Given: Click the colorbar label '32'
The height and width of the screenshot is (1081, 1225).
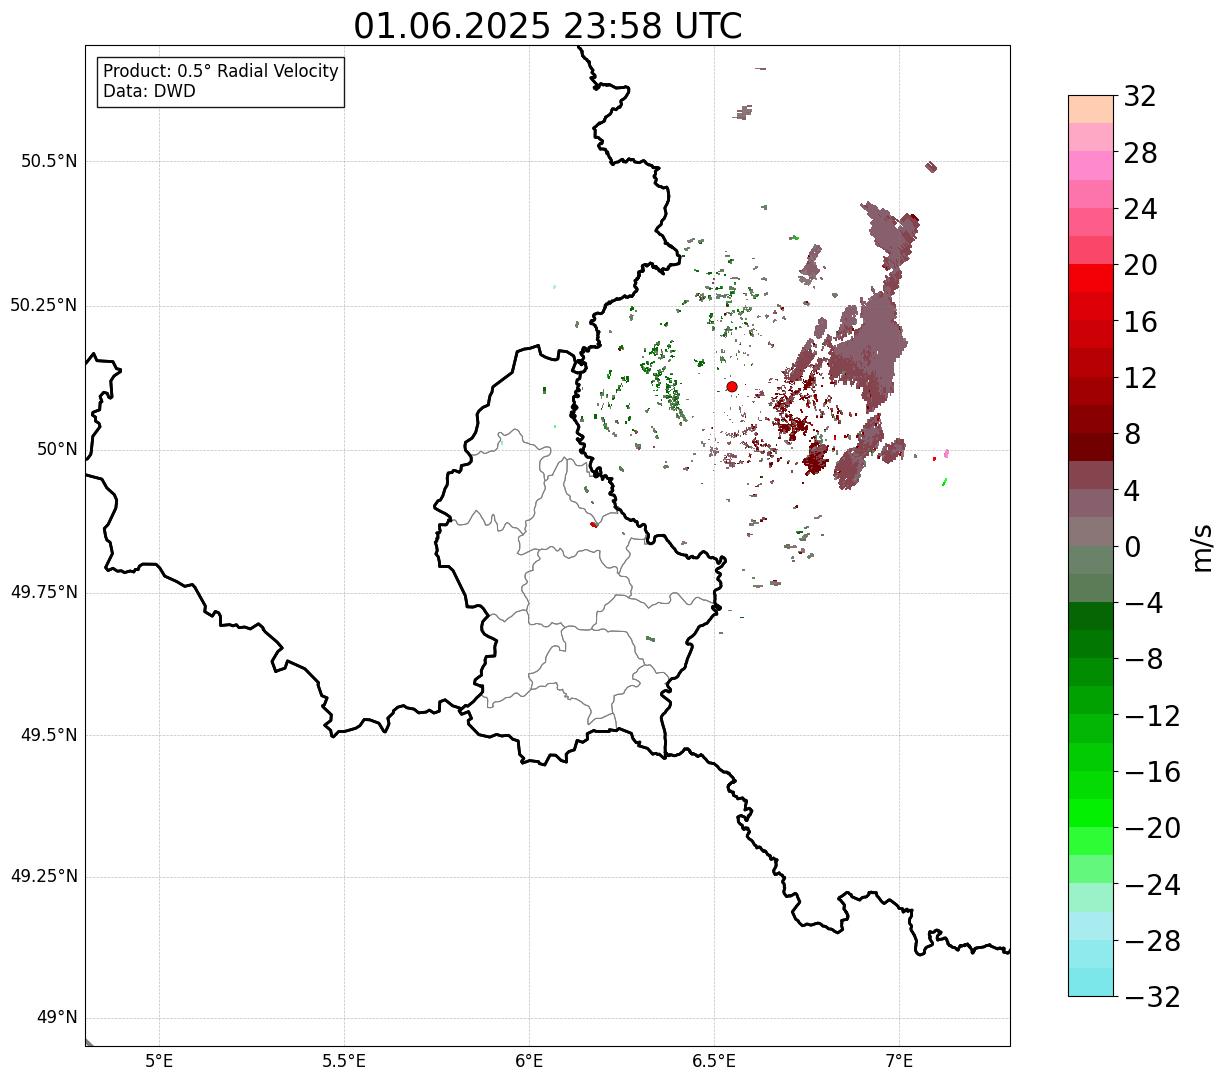Looking at the screenshot, I should [1140, 97].
